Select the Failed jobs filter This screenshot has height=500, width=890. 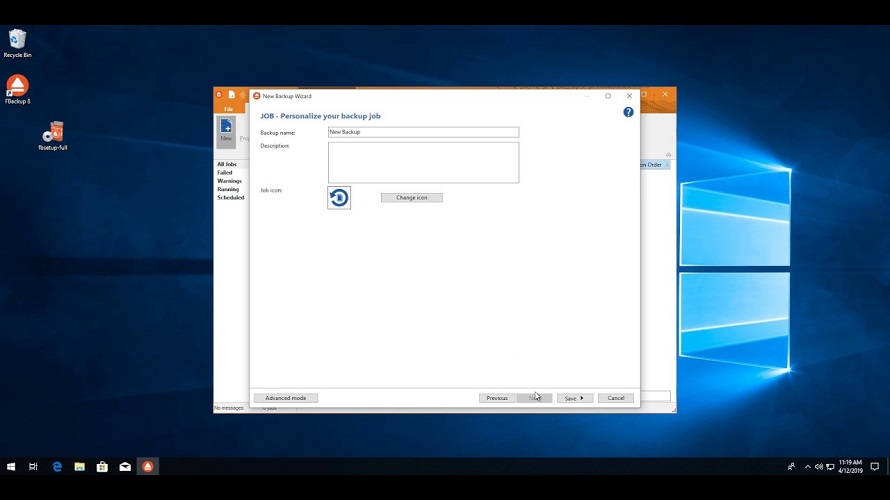tap(225, 173)
